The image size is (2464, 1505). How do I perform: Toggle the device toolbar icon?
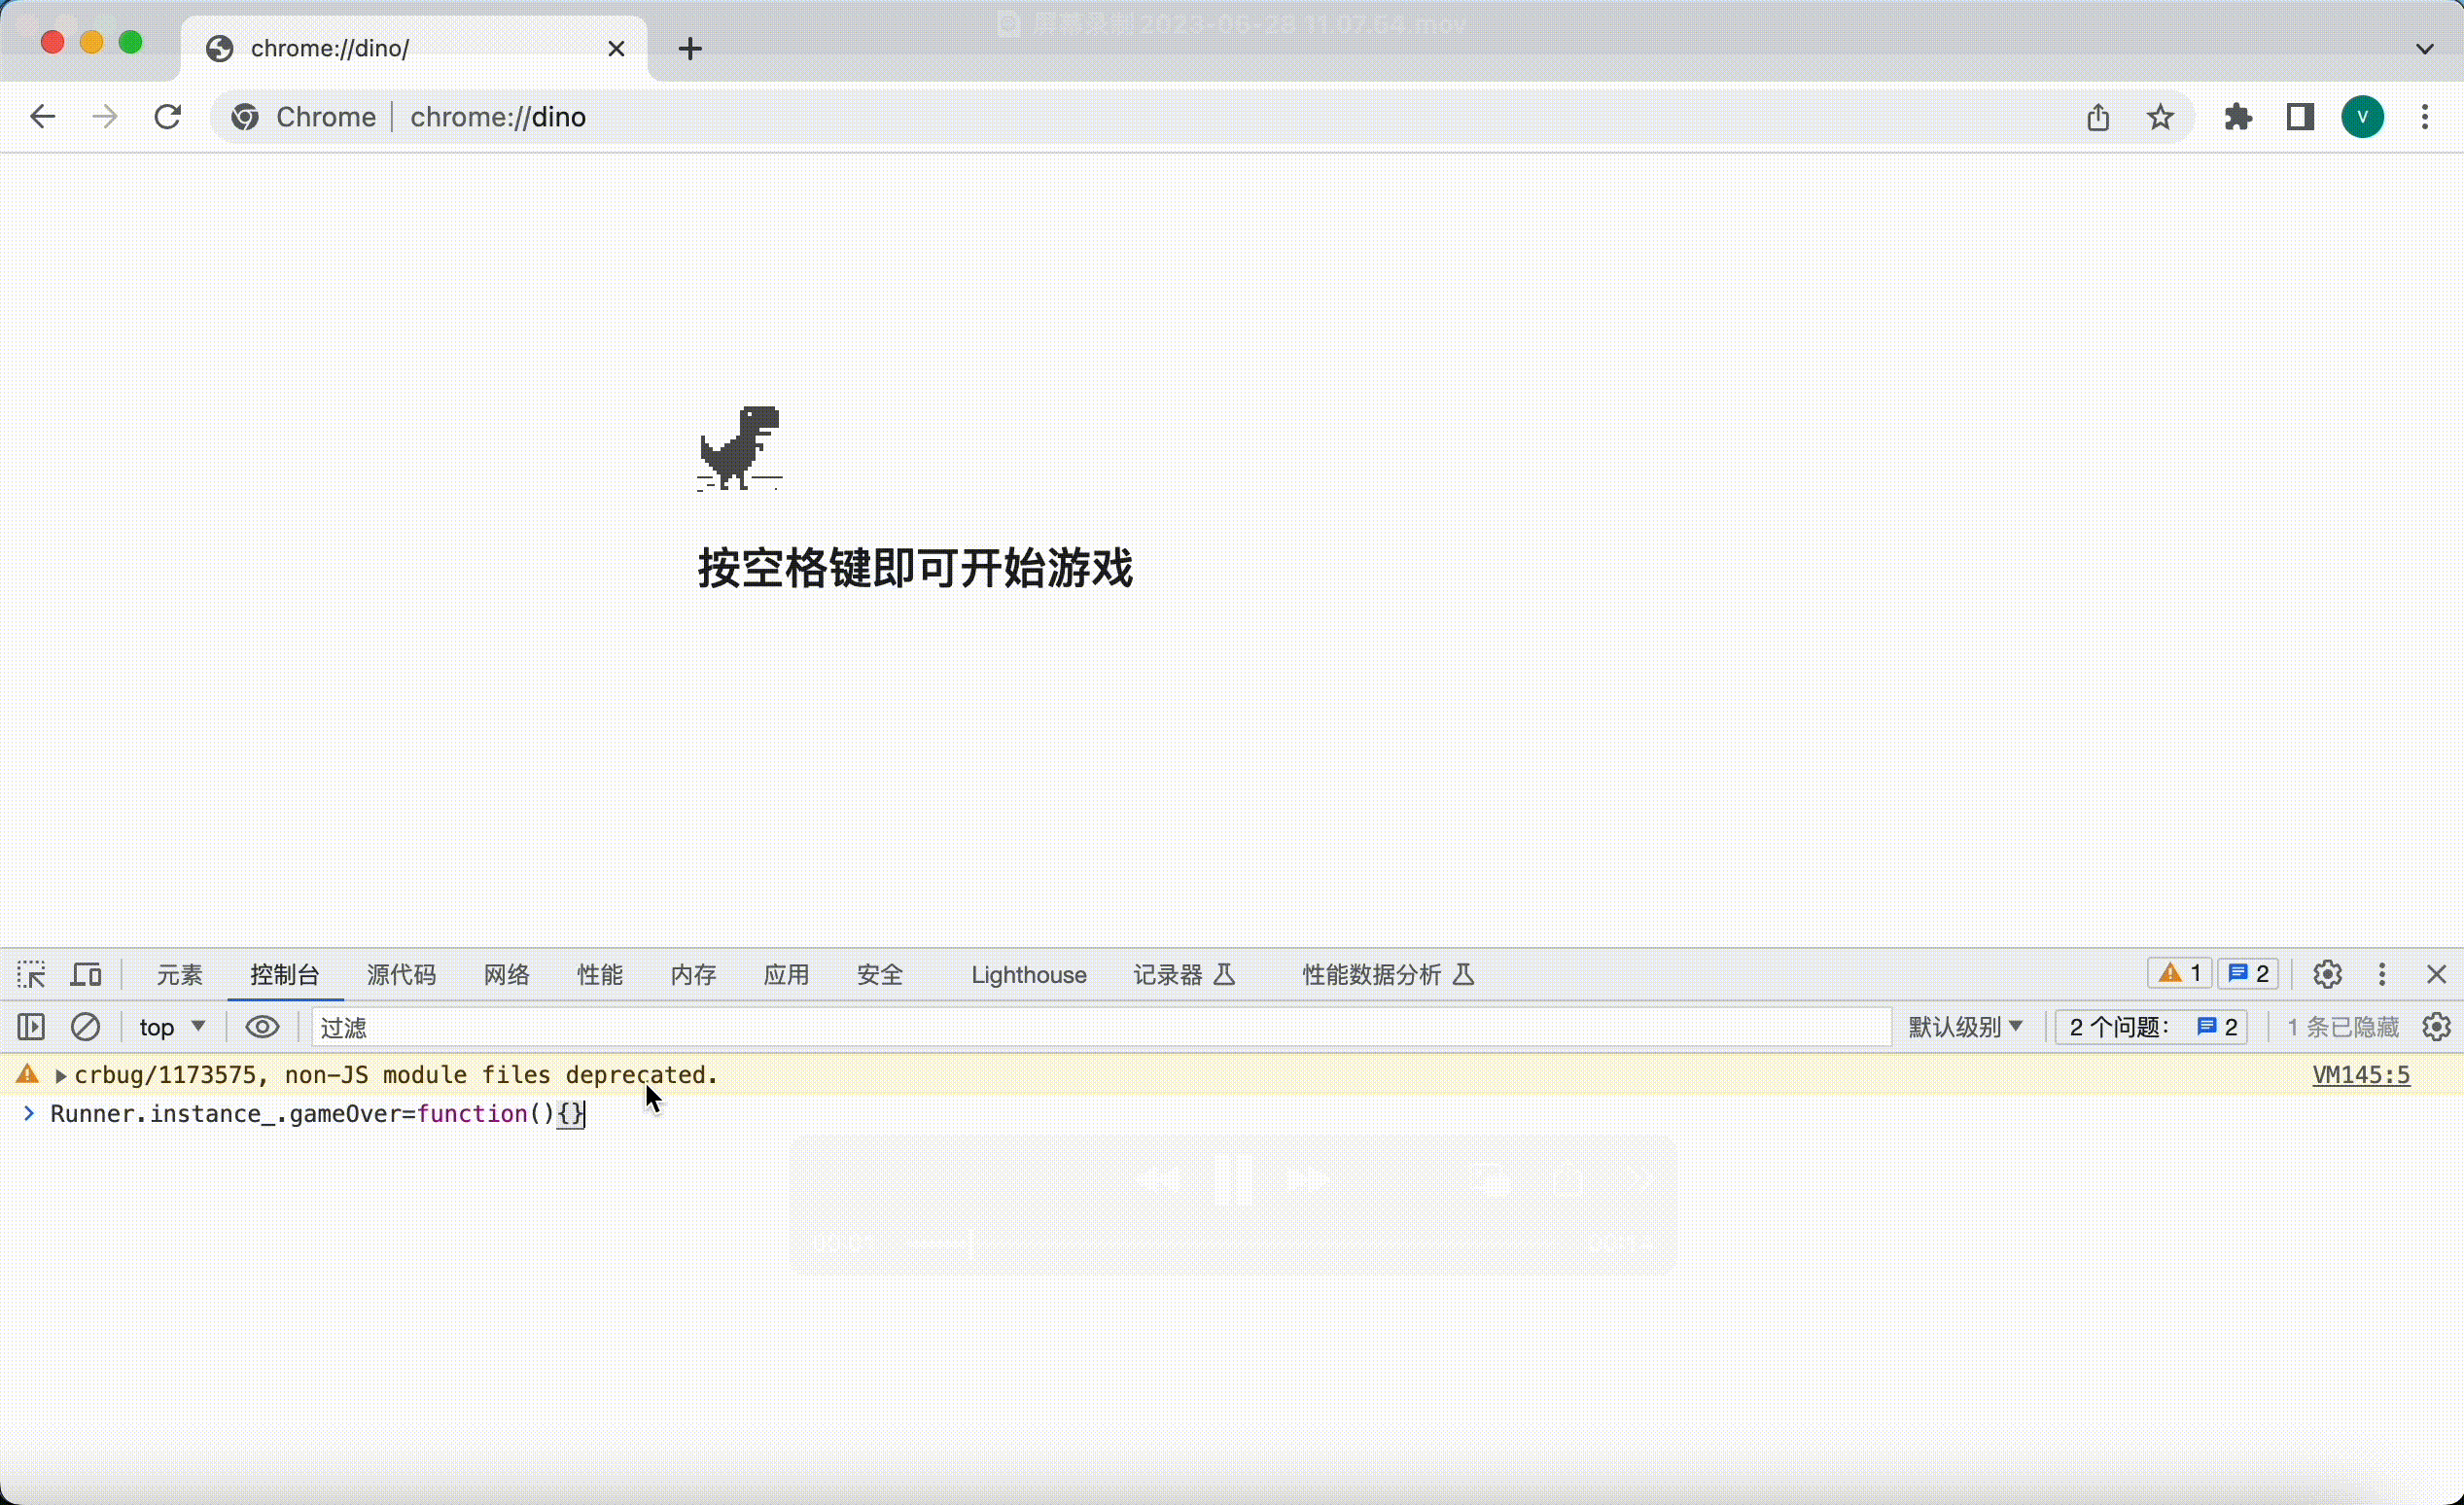point(87,974)
